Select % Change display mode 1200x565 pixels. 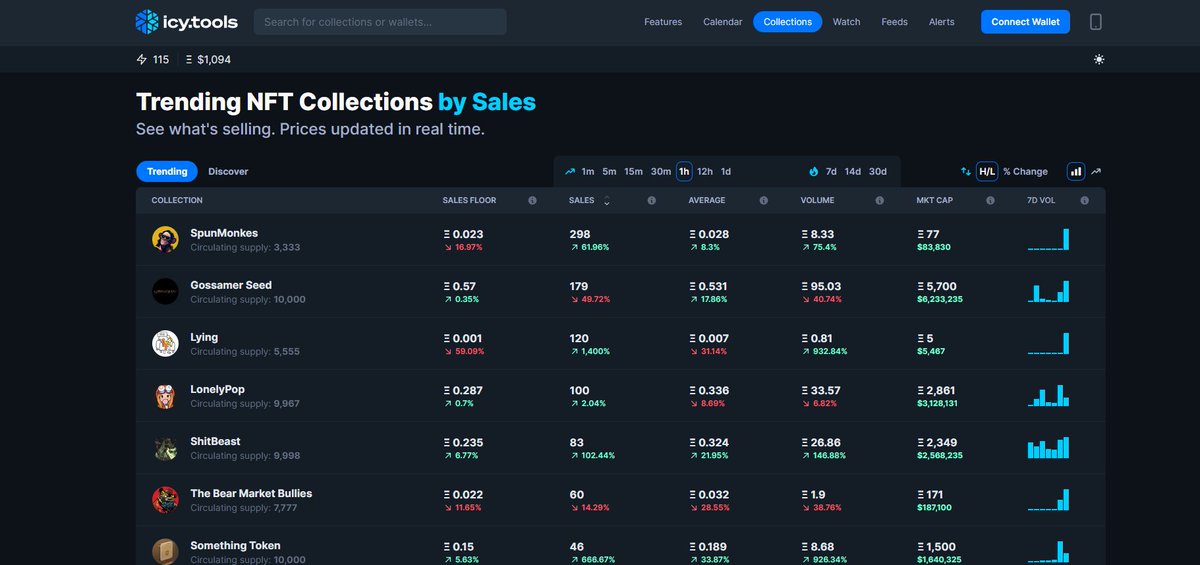point(1025,172)
